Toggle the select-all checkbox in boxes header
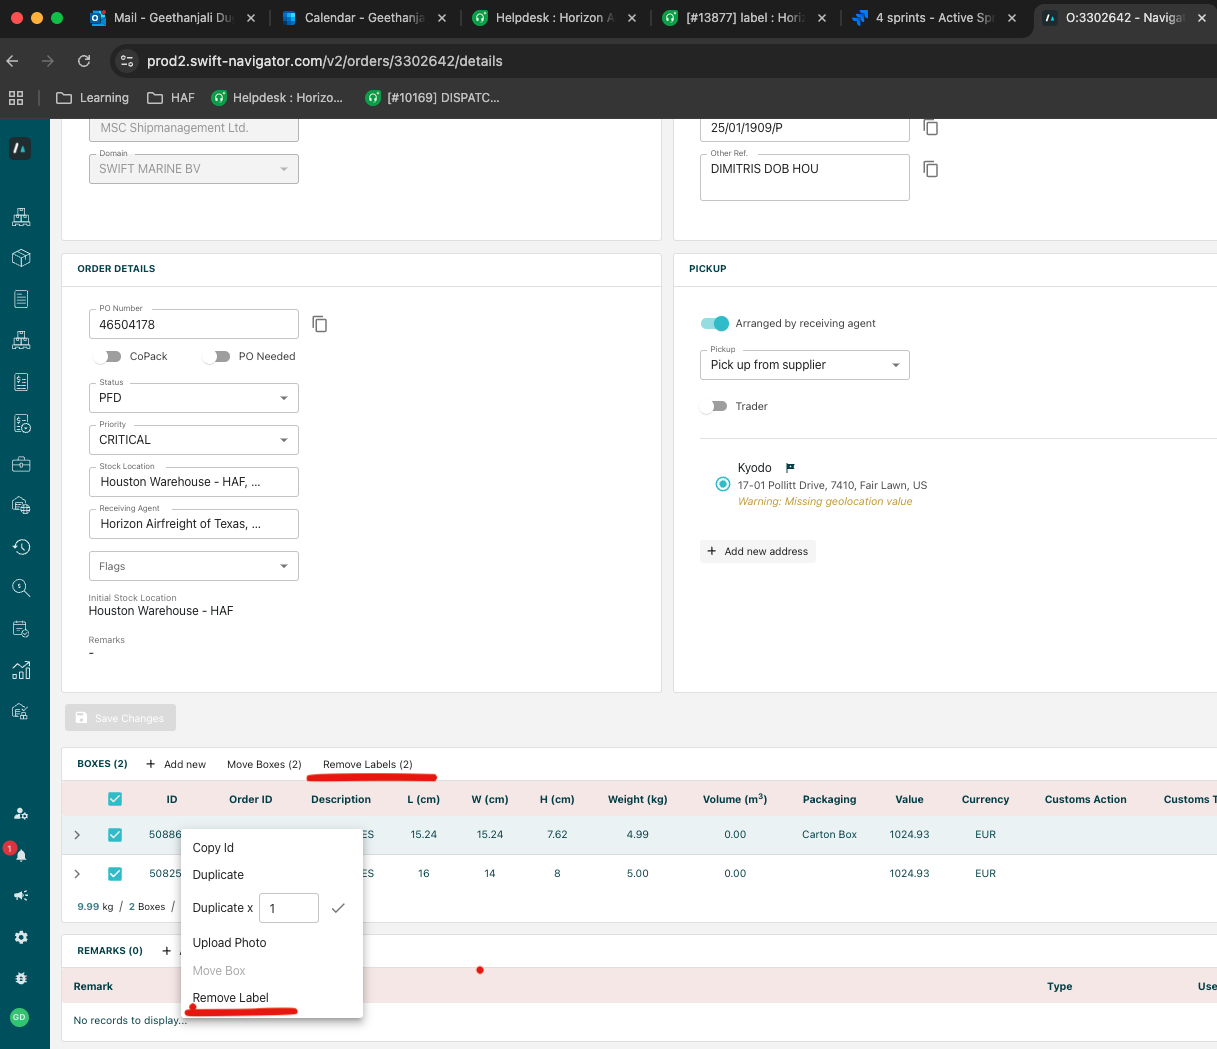The width and height of the screenshot is (1217, 1049). [x=115, y=799]
